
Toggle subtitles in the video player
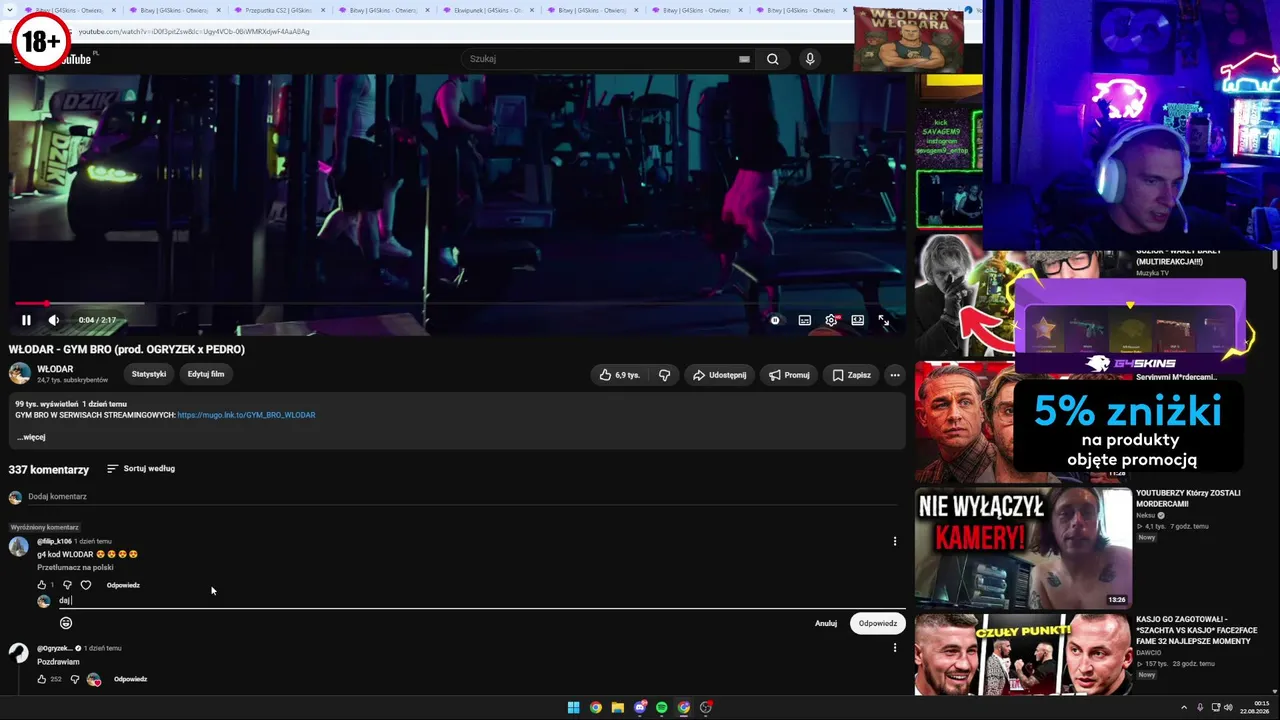(804, 320)
